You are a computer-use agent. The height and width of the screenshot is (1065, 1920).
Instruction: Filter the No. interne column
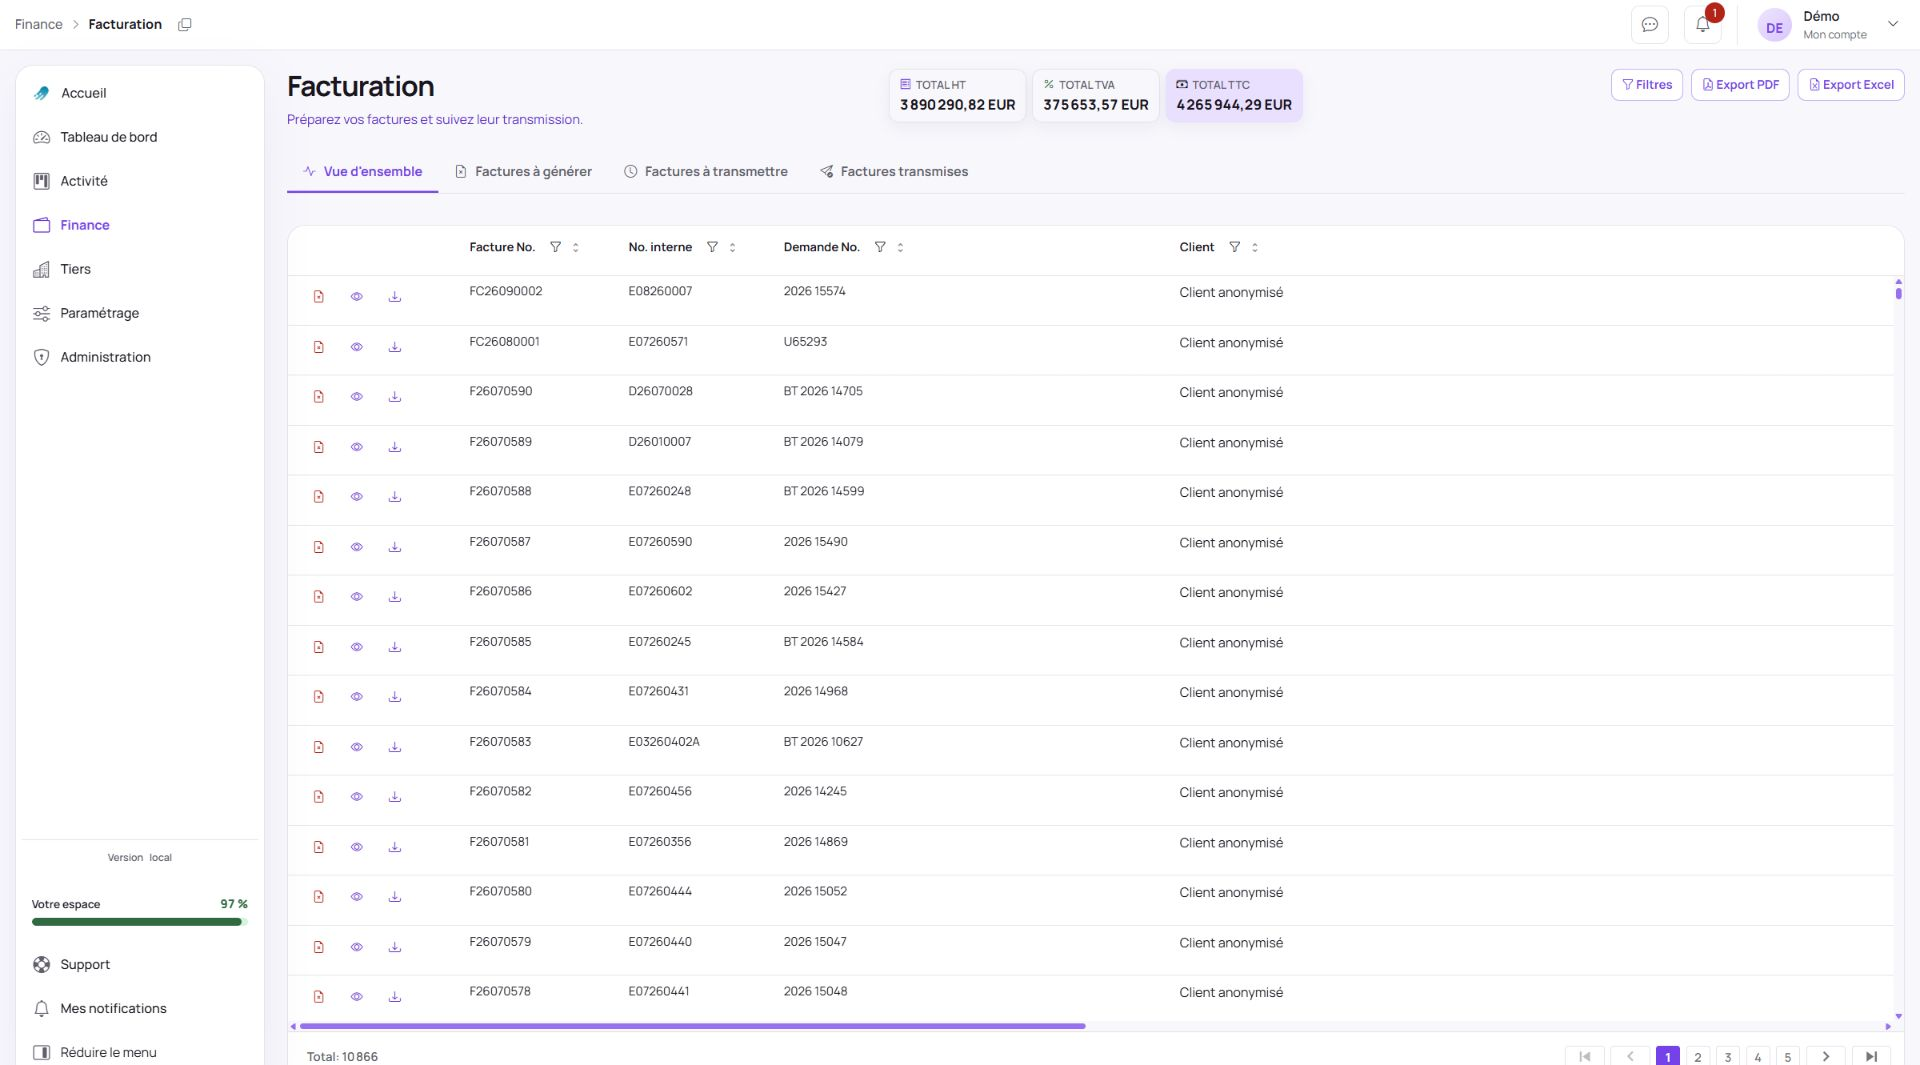(x=712, y=247)
